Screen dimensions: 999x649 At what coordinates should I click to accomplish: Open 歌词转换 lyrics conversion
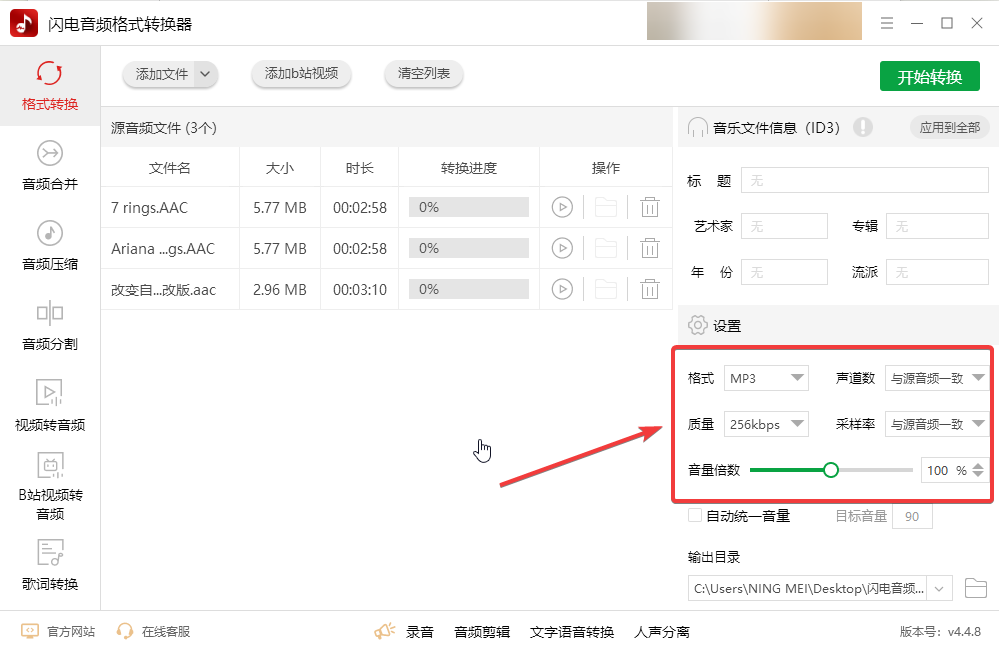pyautogui.click(x=50, y=566)
